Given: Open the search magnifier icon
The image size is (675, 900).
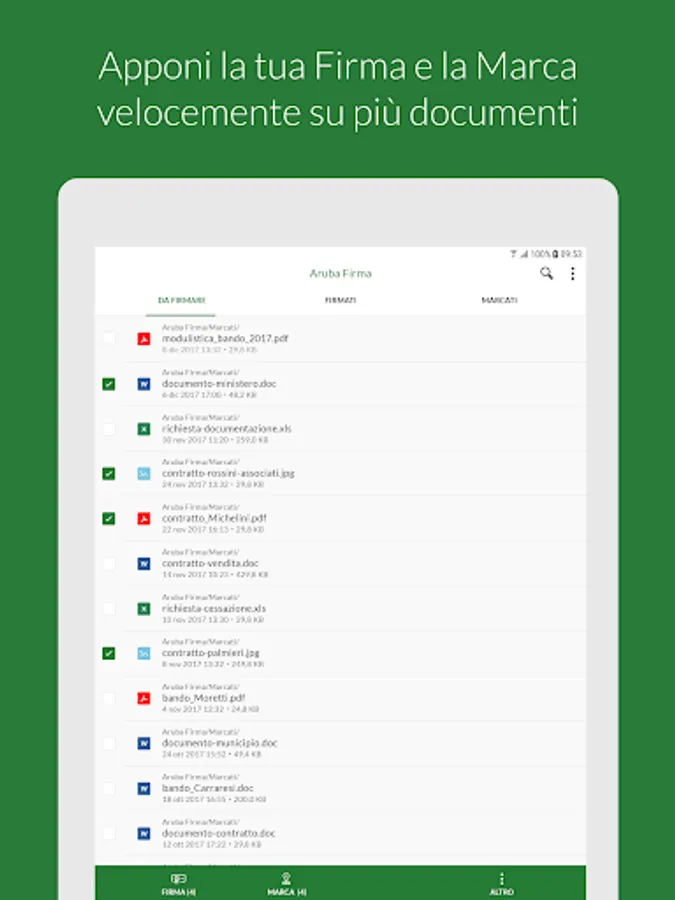Looking at the screenshot, I should coord(546,273).
